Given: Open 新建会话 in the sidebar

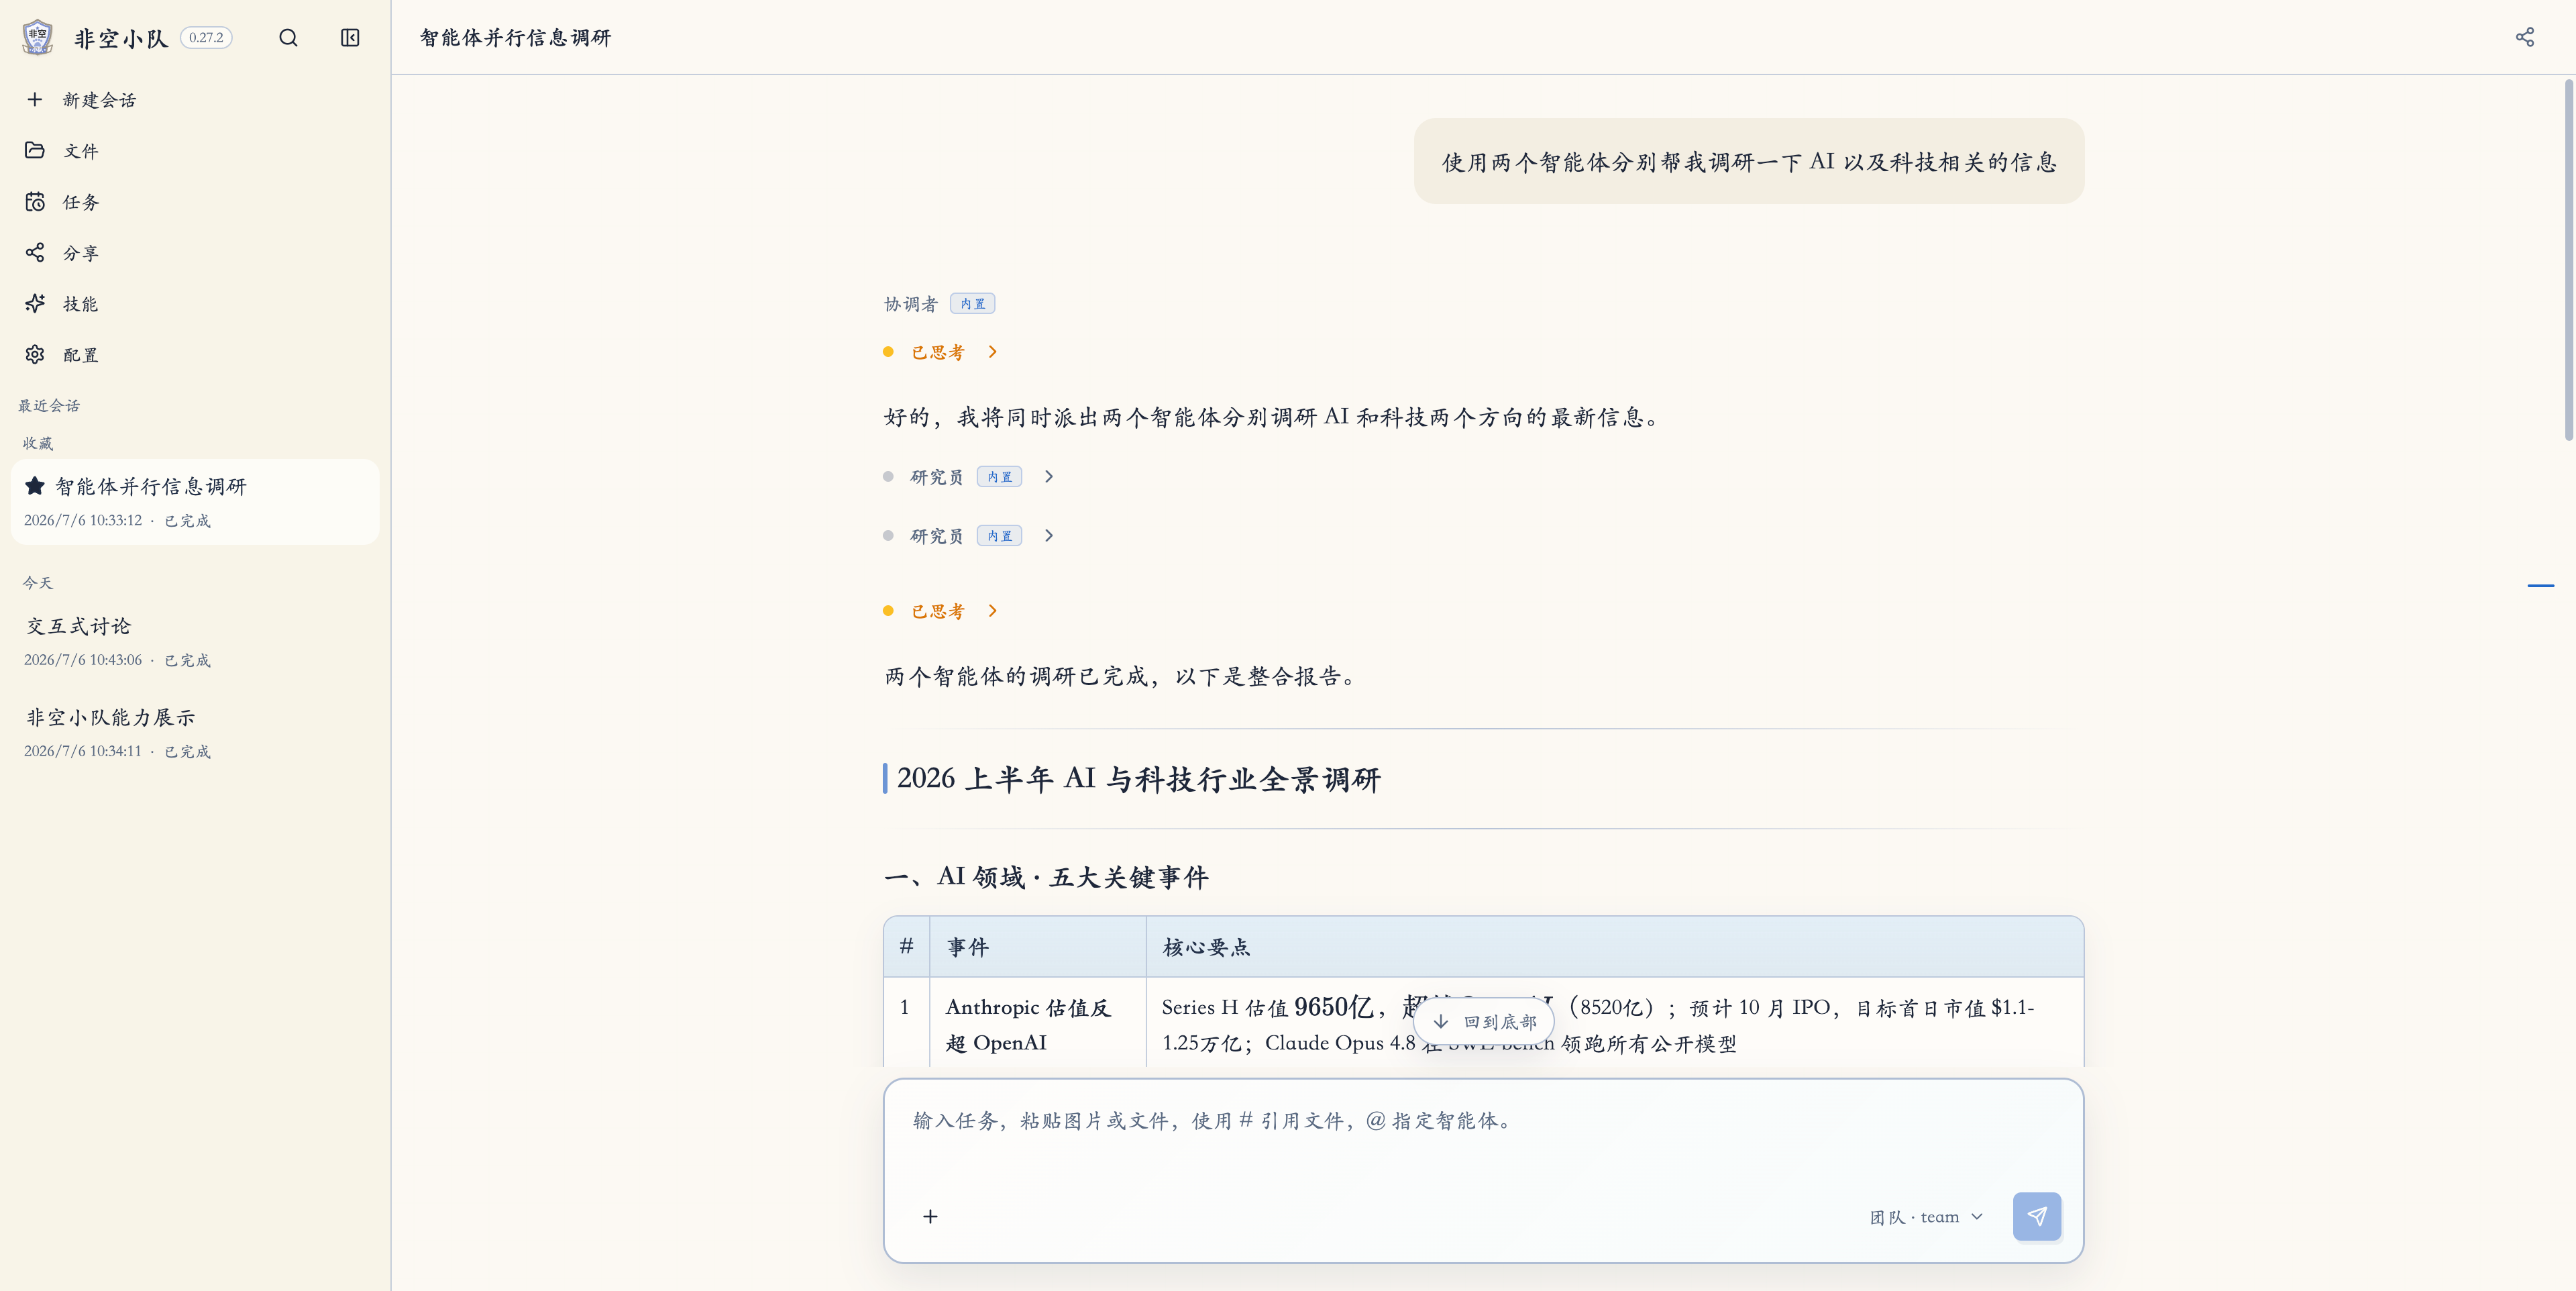Looking at the screenshot, I should coord(195,99).
